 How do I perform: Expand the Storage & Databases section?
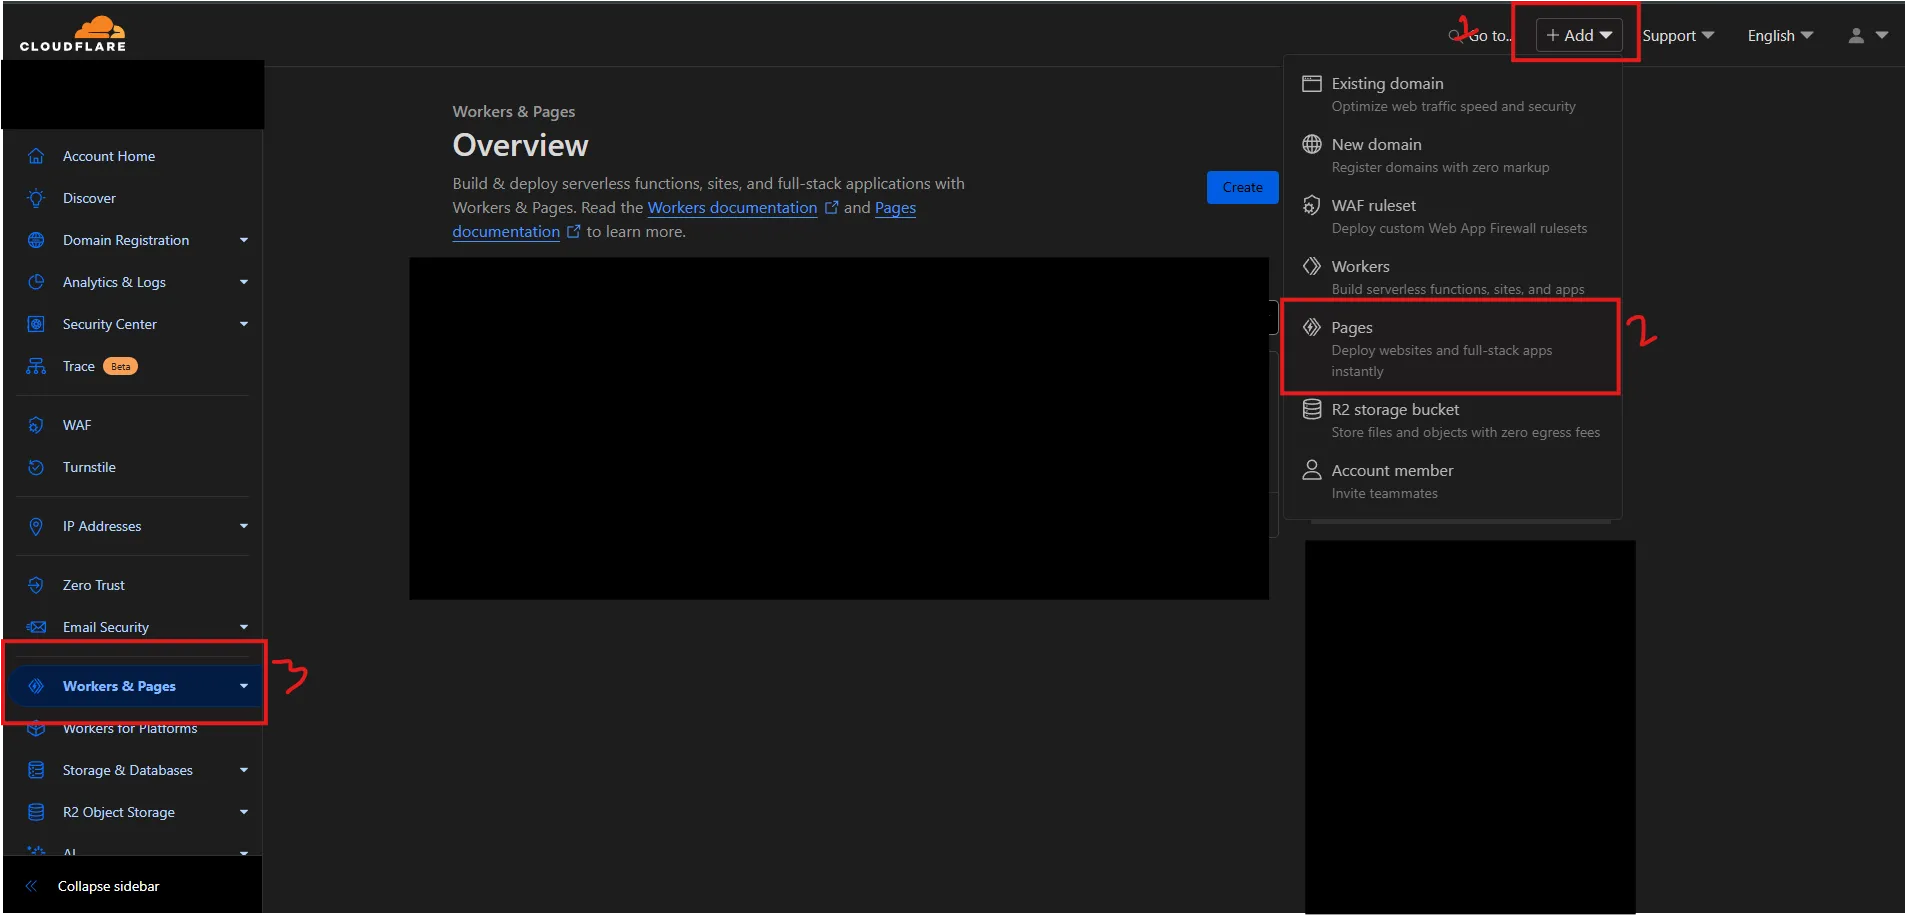[243, 770]
